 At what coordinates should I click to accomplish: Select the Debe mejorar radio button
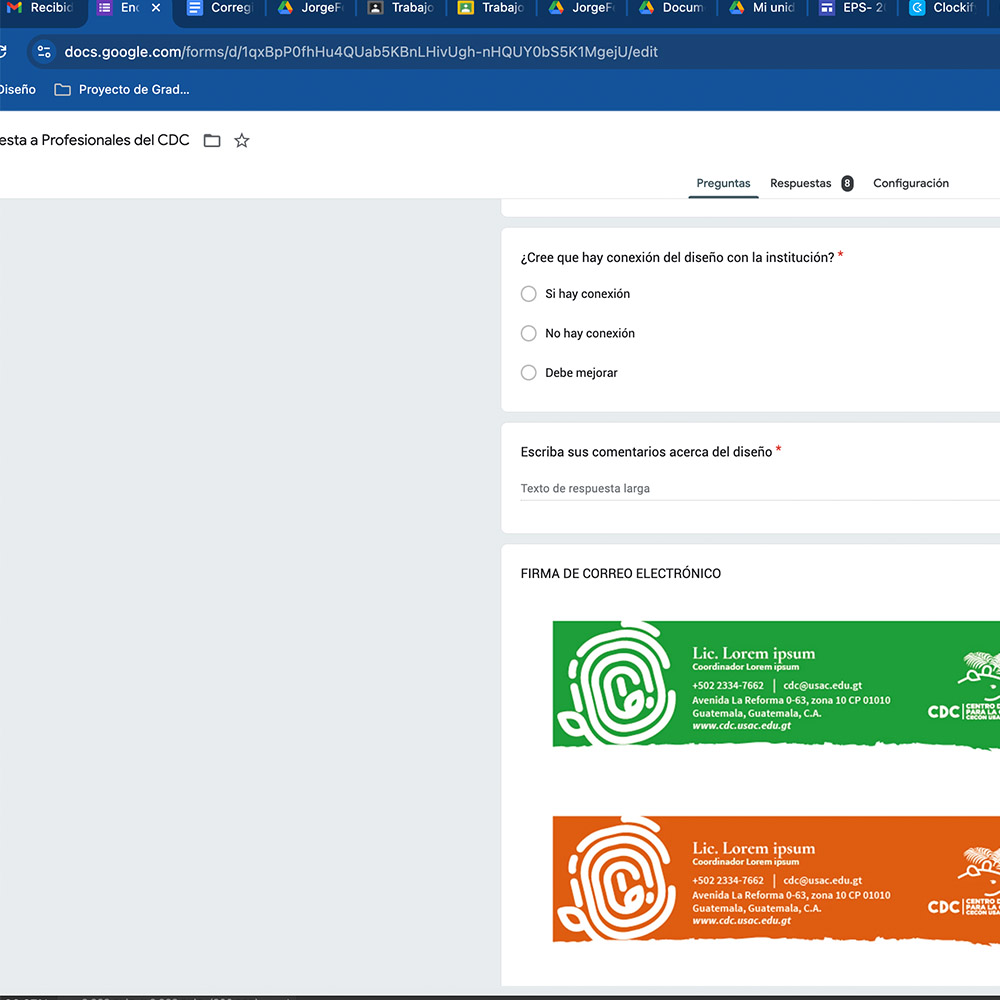pos(529,373)
